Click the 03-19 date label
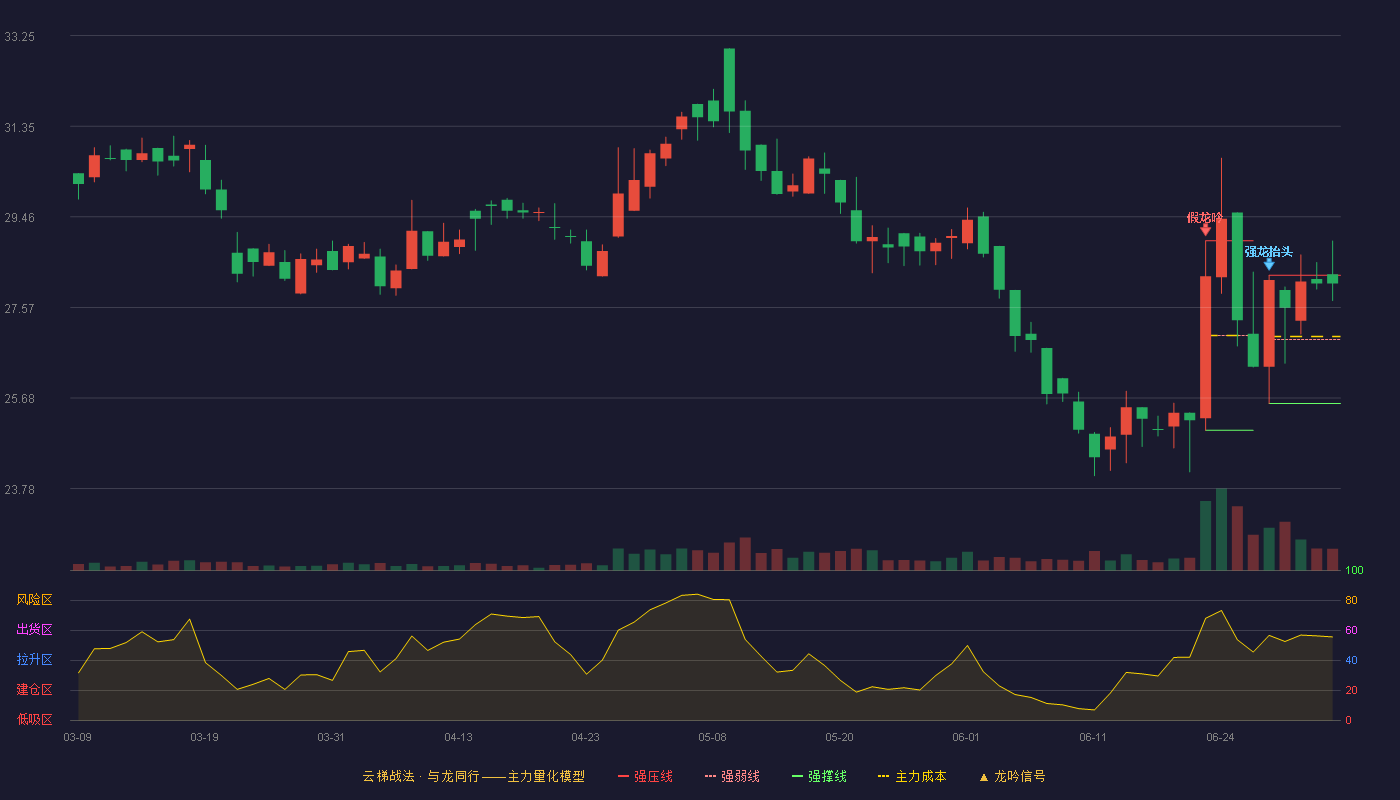This screenshot has height=800, width=1400. pyautogui.click(x=205, y=737)
